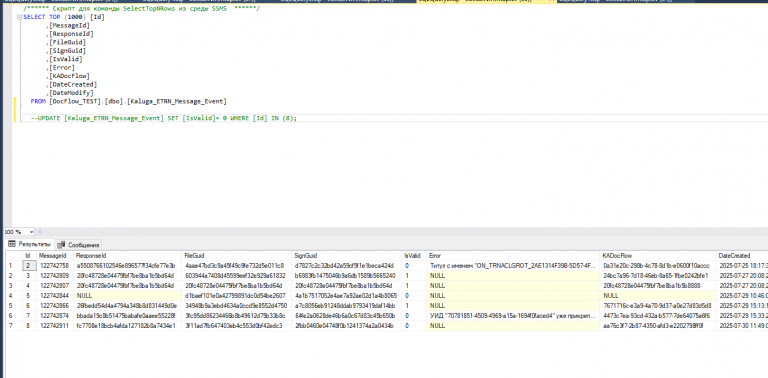Click the select-all corner of the results grid

(14, 256)
